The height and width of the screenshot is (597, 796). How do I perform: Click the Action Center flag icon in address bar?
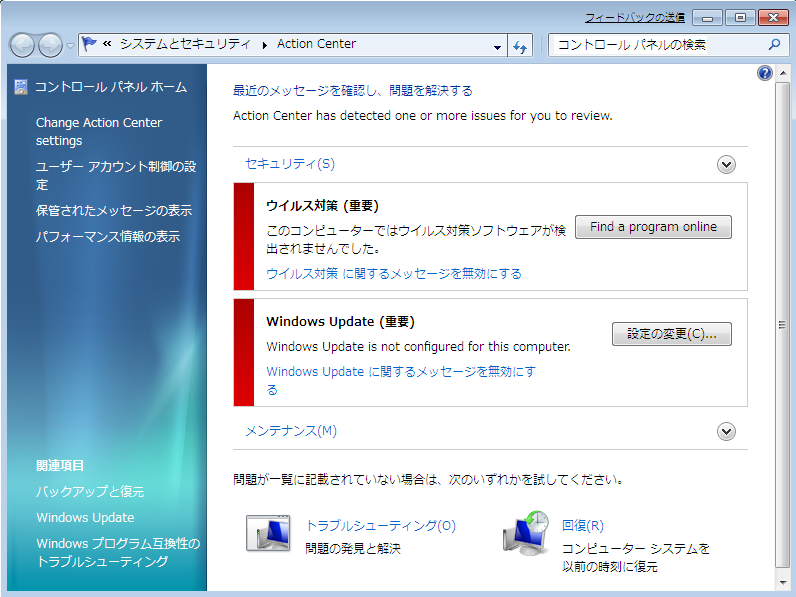pos(89,44)
